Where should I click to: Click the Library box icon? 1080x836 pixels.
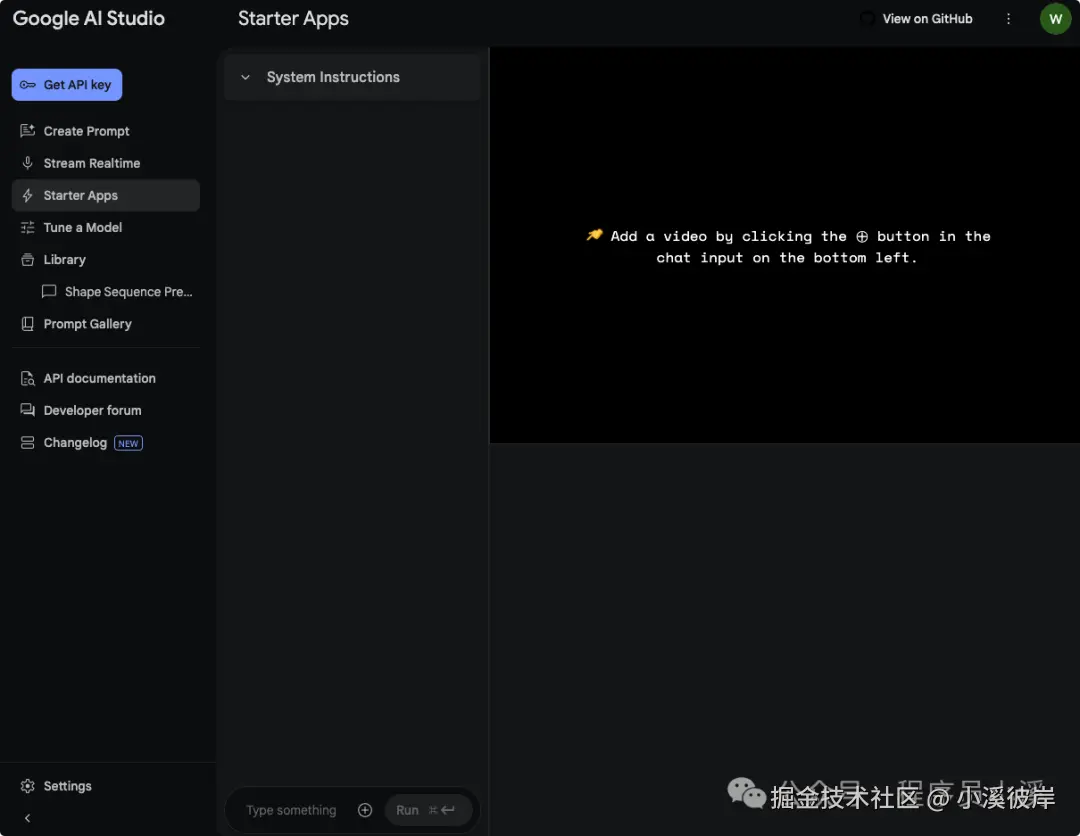click(28, 260)
